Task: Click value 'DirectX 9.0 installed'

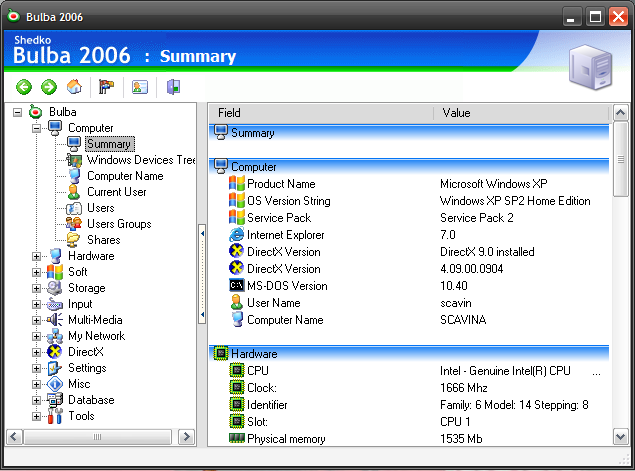Action: (x=487, y=252)
